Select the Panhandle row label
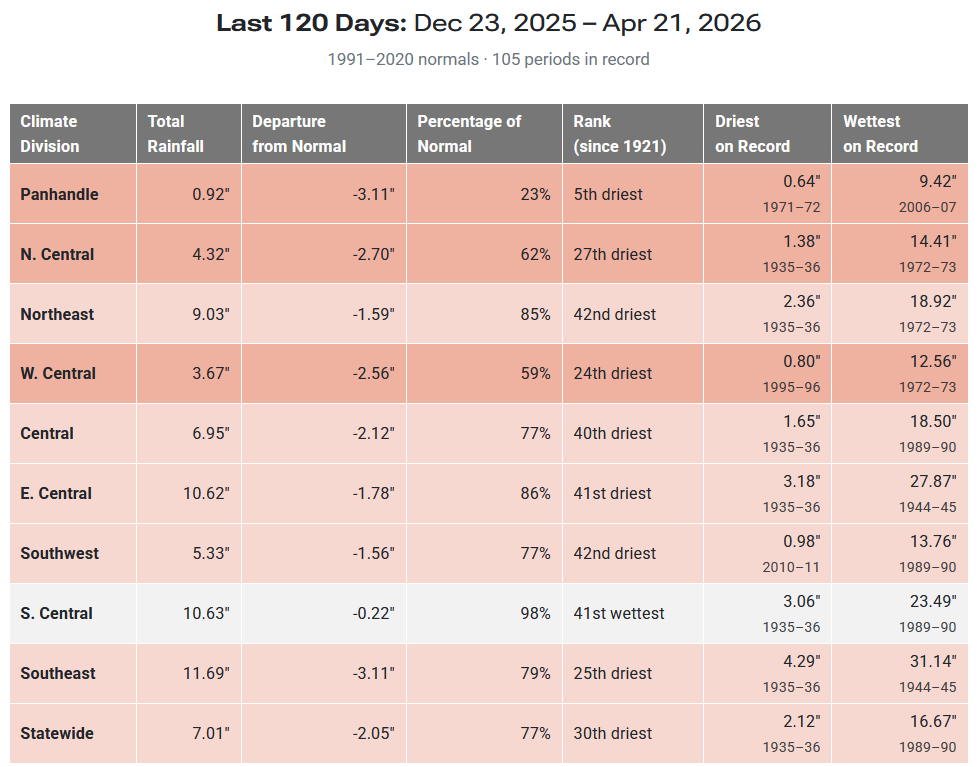The height and width of the screenshot is (767, 978). pos(60,194)
